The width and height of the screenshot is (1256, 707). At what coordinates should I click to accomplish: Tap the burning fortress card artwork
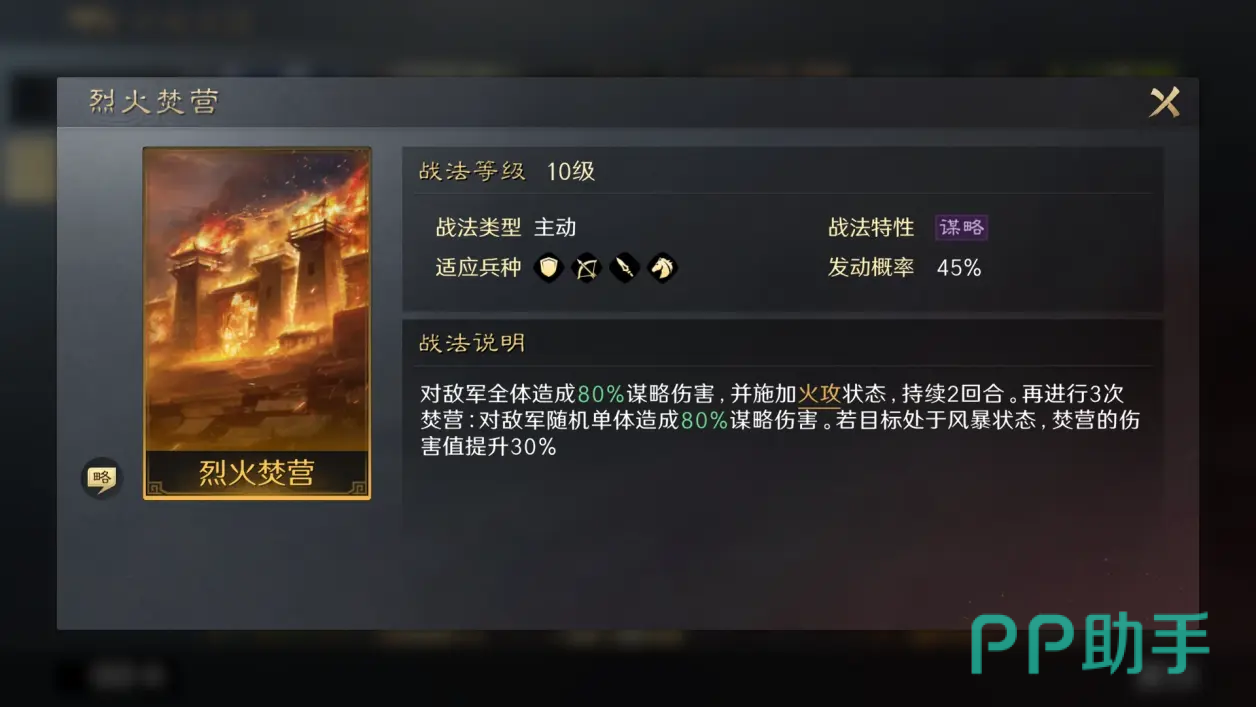[x=257, y=300]
